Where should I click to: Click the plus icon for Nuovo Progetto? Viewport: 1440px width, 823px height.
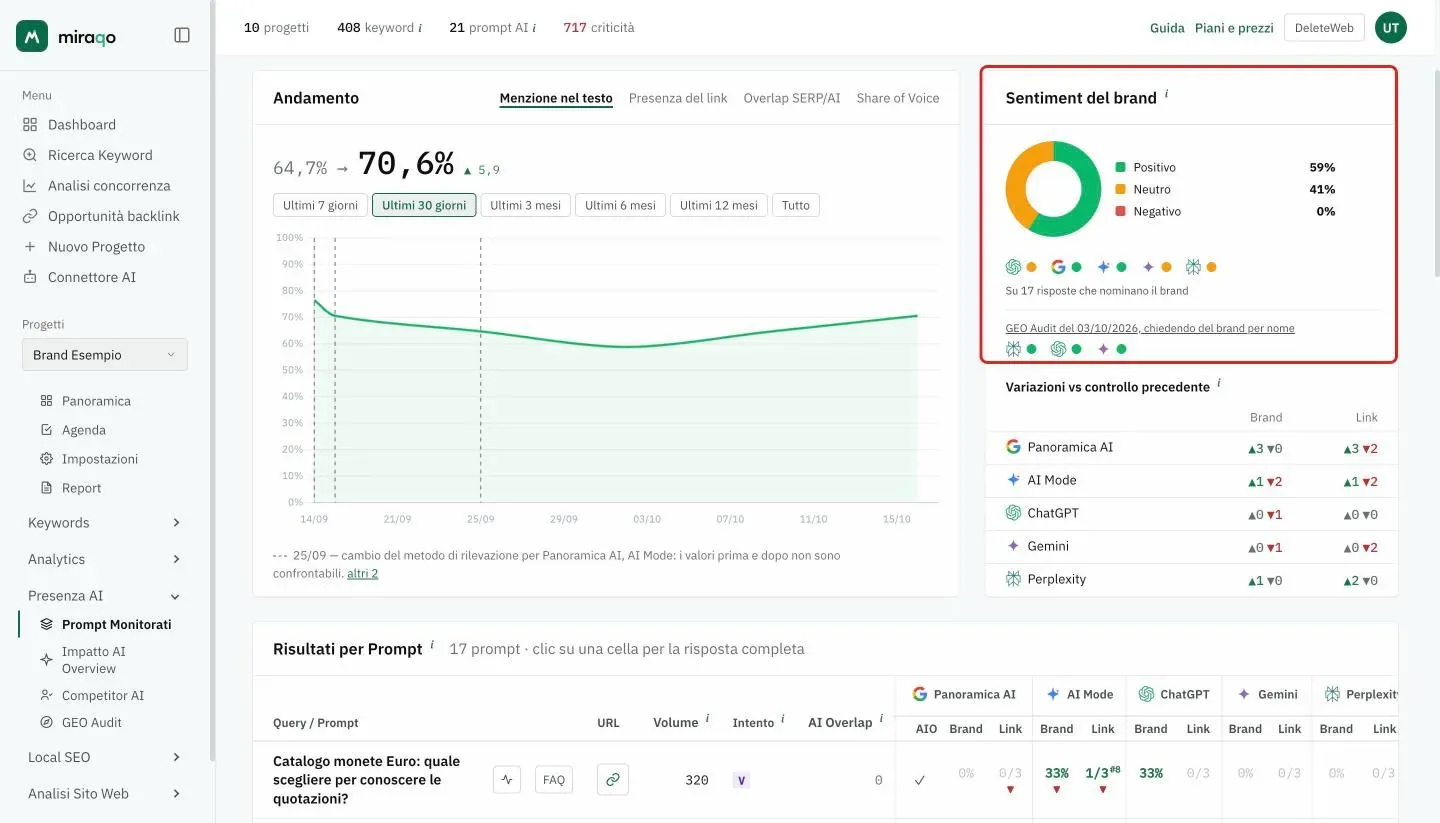[x=29, y=247]
